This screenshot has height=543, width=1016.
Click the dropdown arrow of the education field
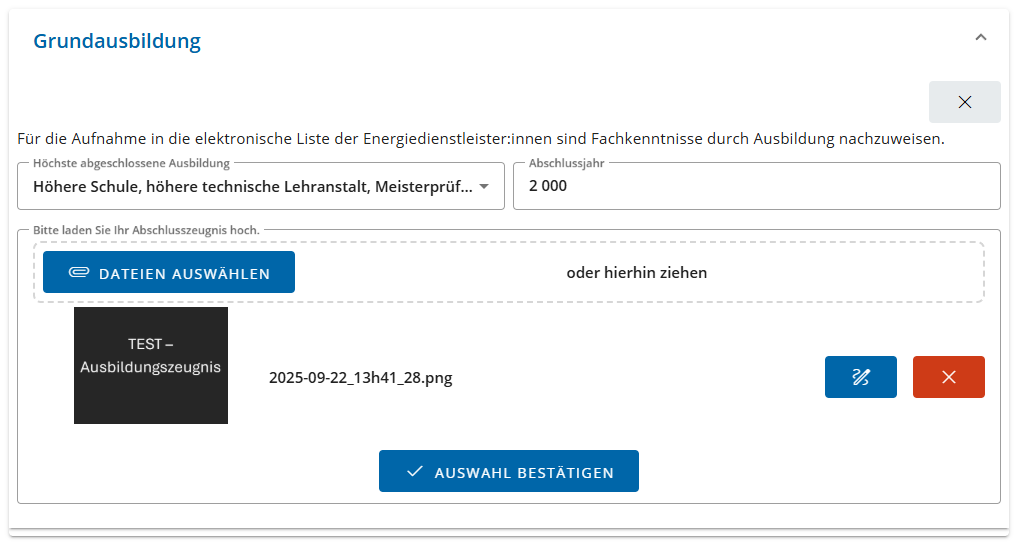click(484, 187)
